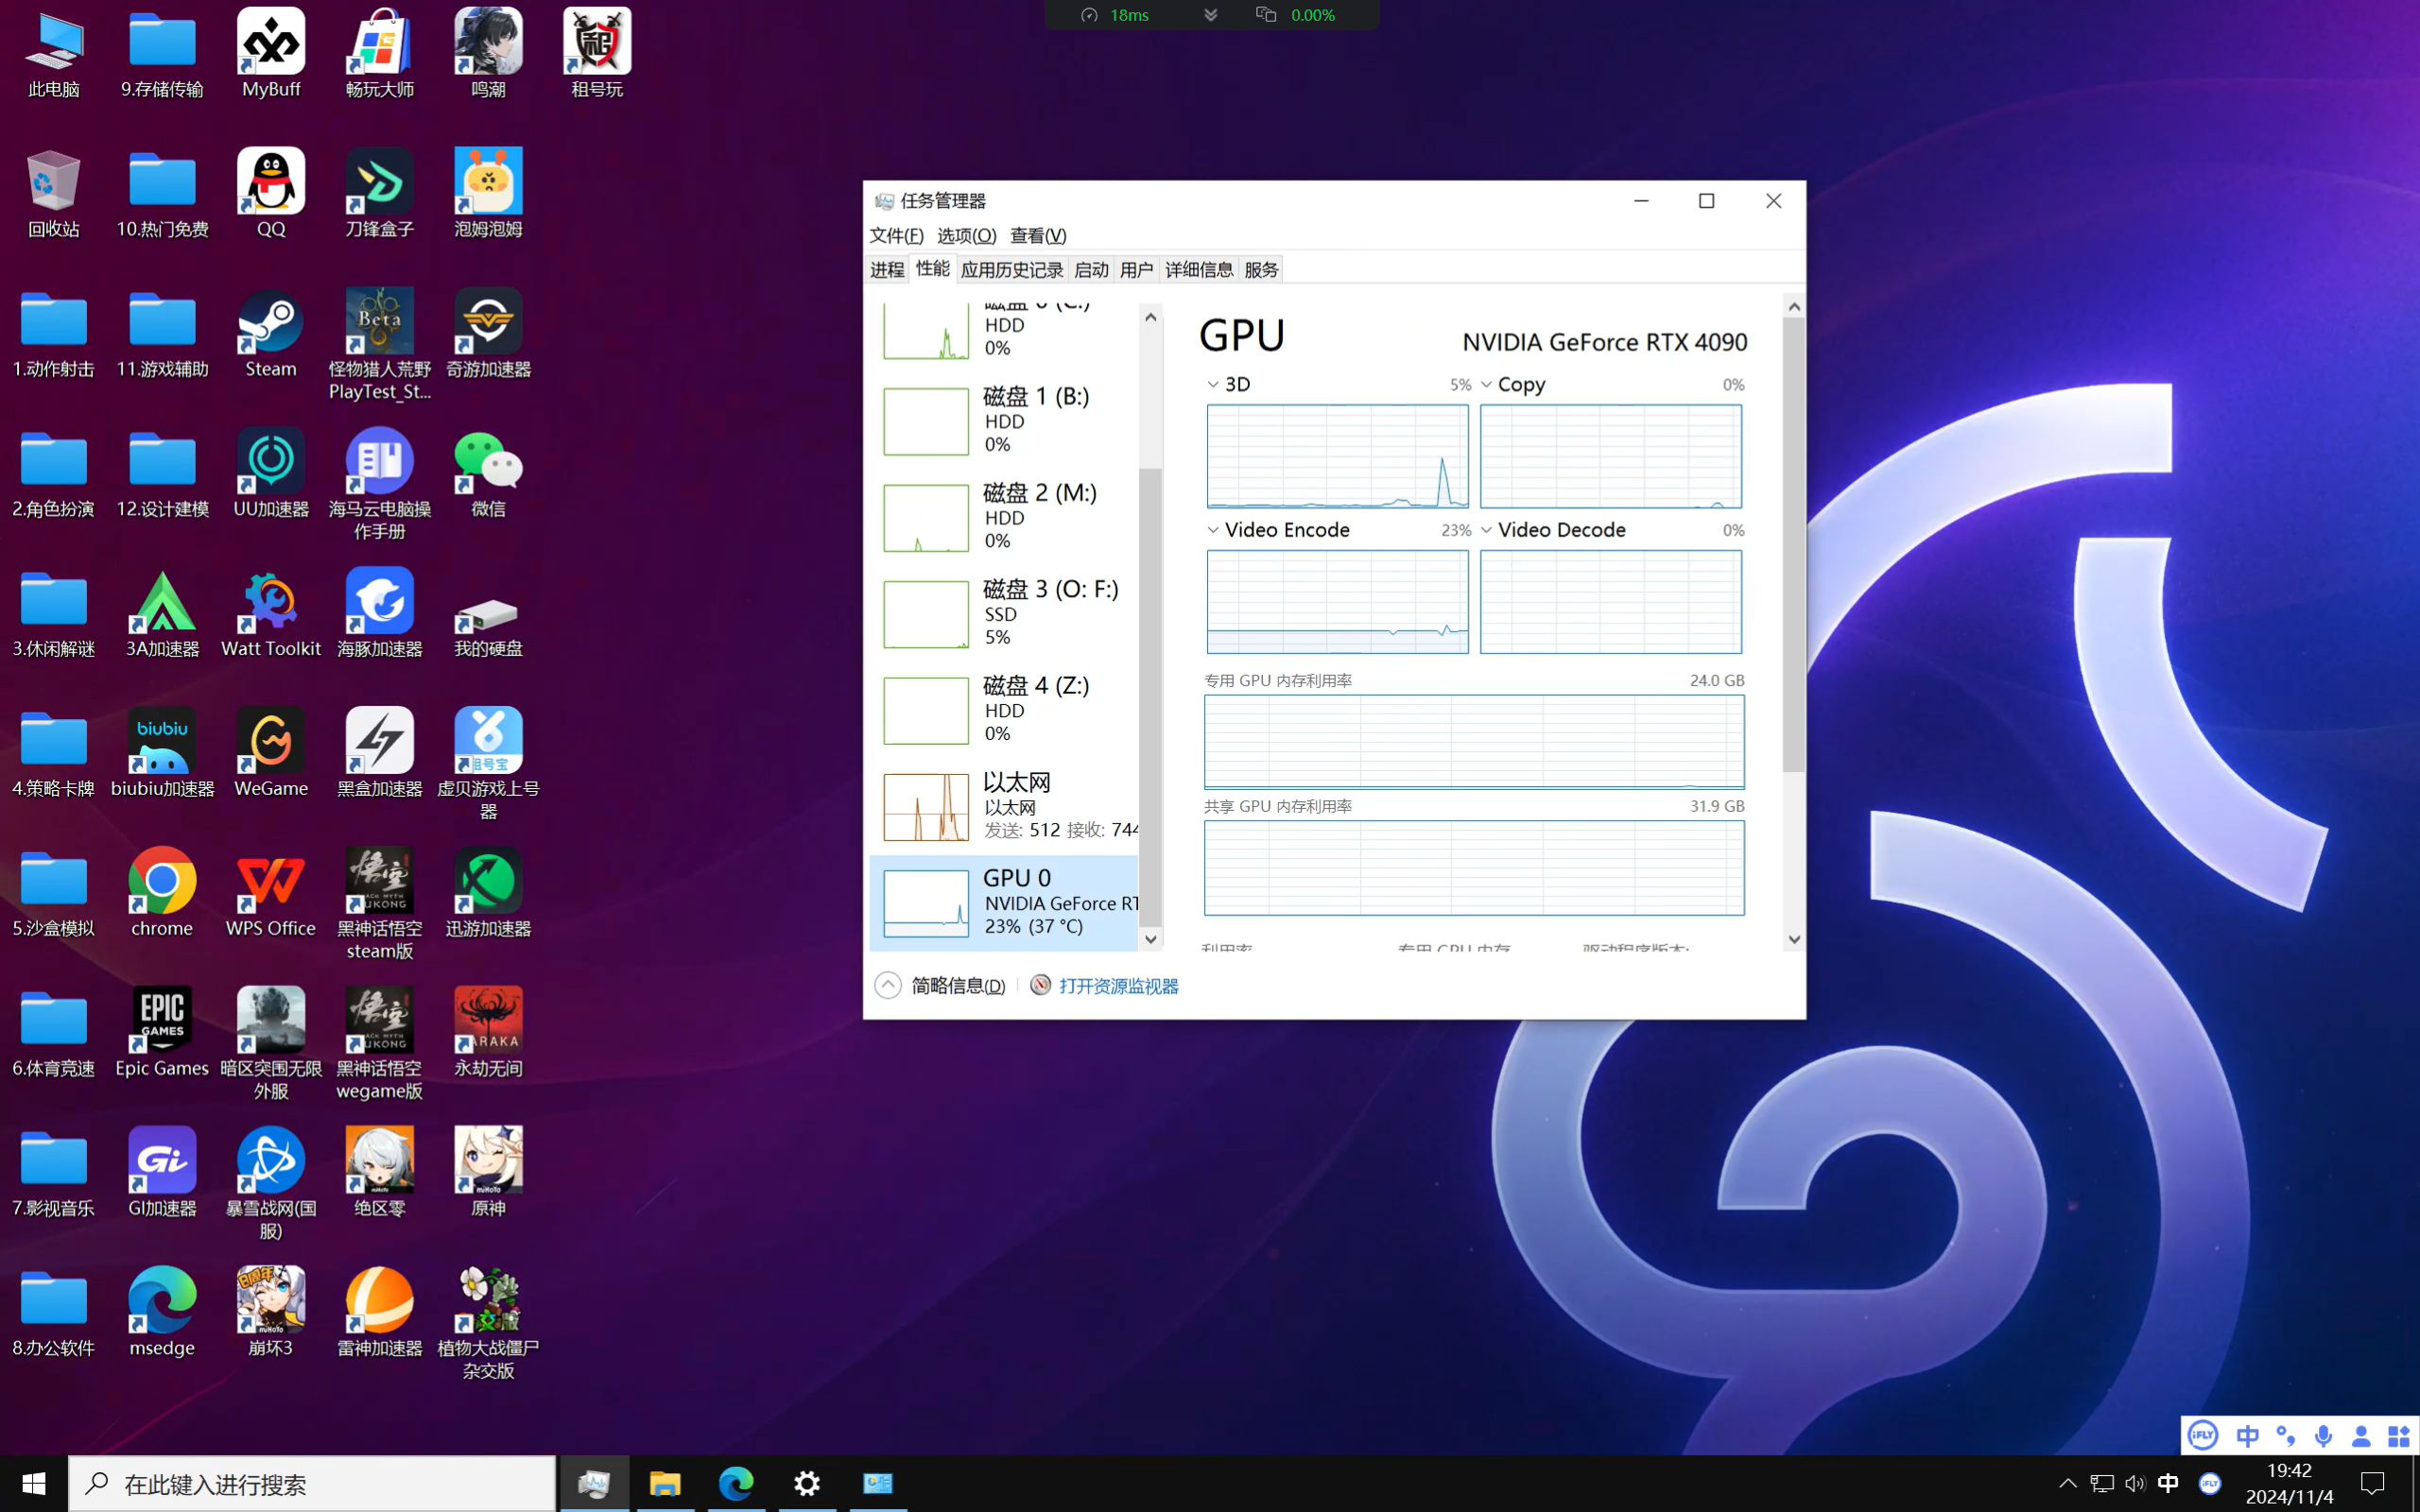Open the msedge desktop shortcut
Viewport: 2420px width, 1512px height.
(x=162, y=1312)
